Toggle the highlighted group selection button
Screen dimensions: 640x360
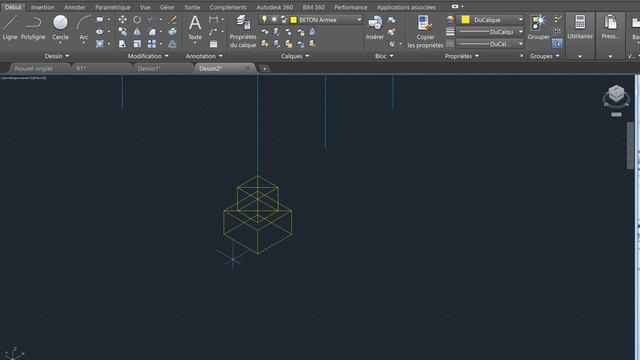pos(557,43)
